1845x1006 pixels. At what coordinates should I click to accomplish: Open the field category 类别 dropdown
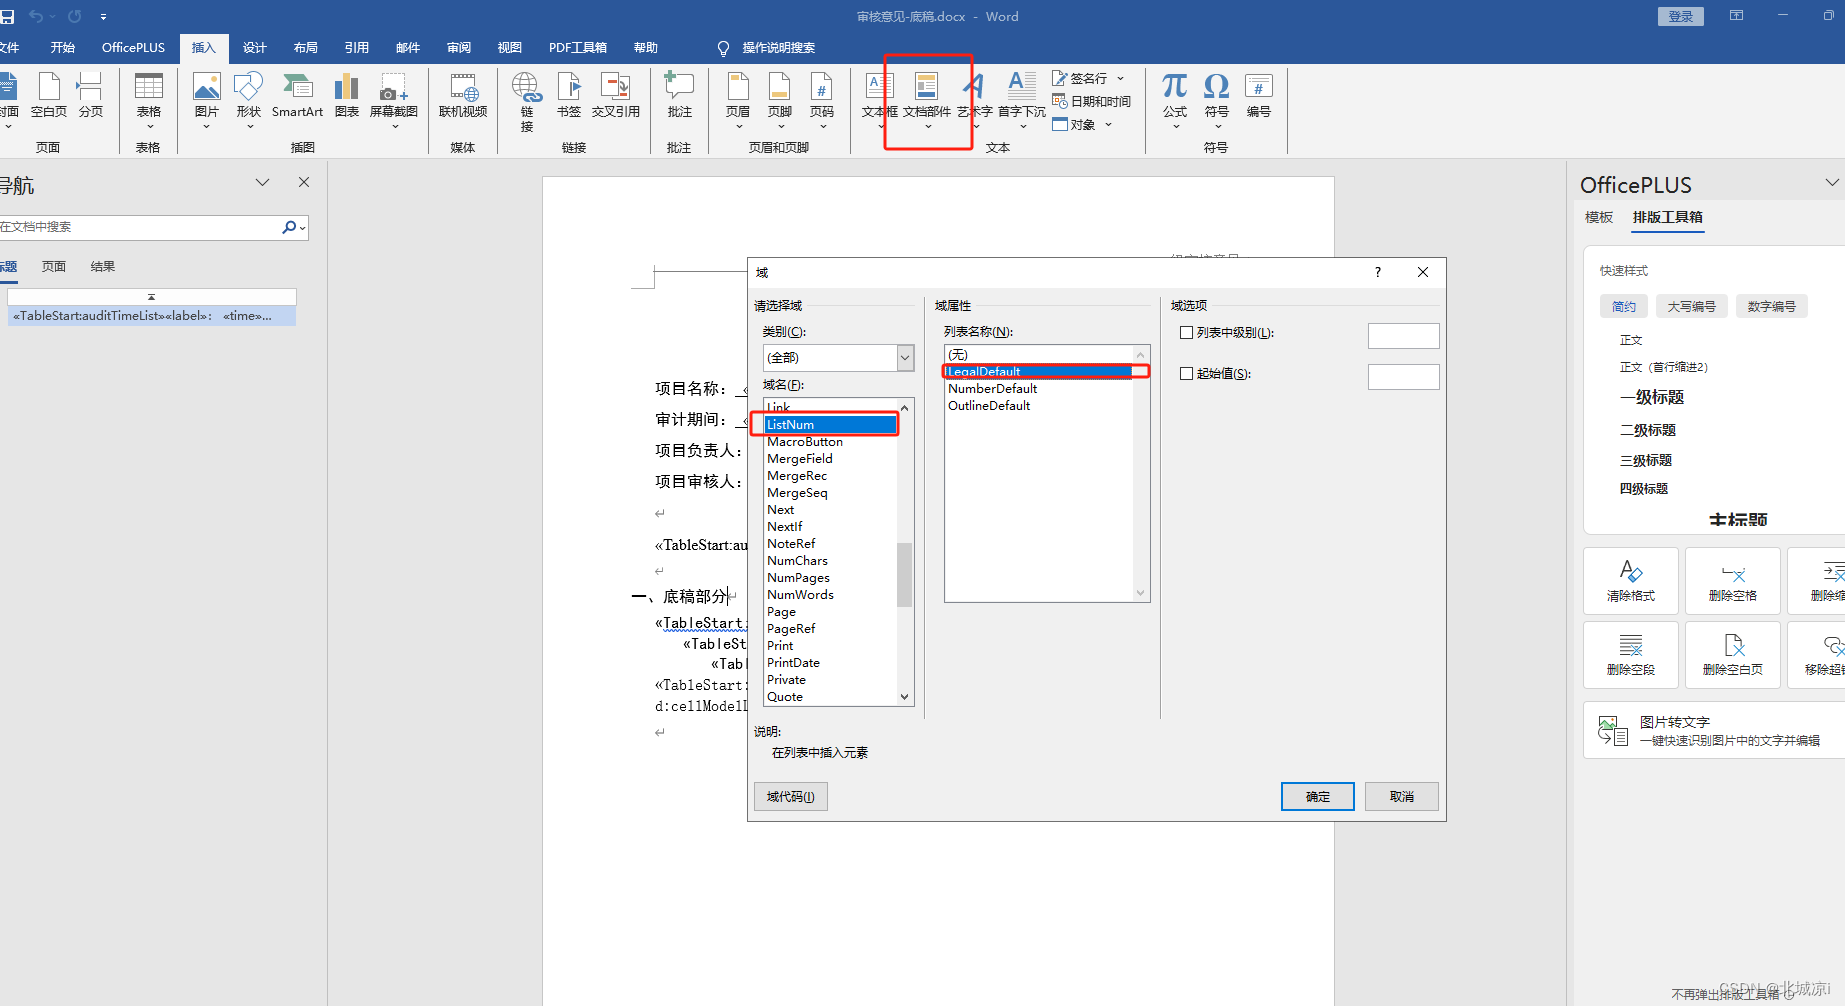[903, 357]
